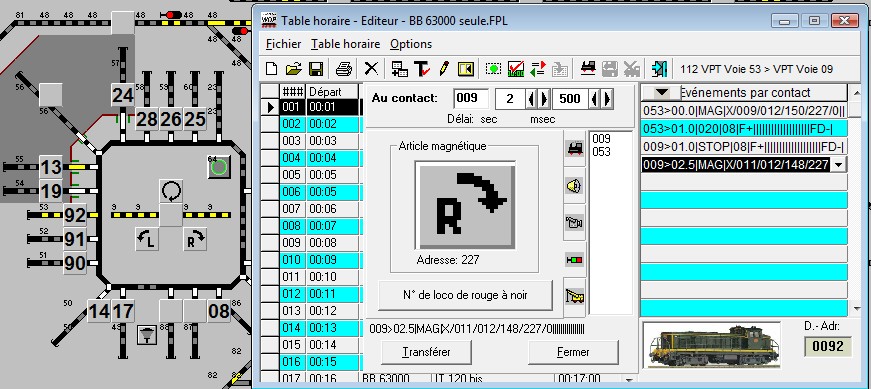
Task: Select the loudspeaker sound event icon
Action: (x=574, y=186)
